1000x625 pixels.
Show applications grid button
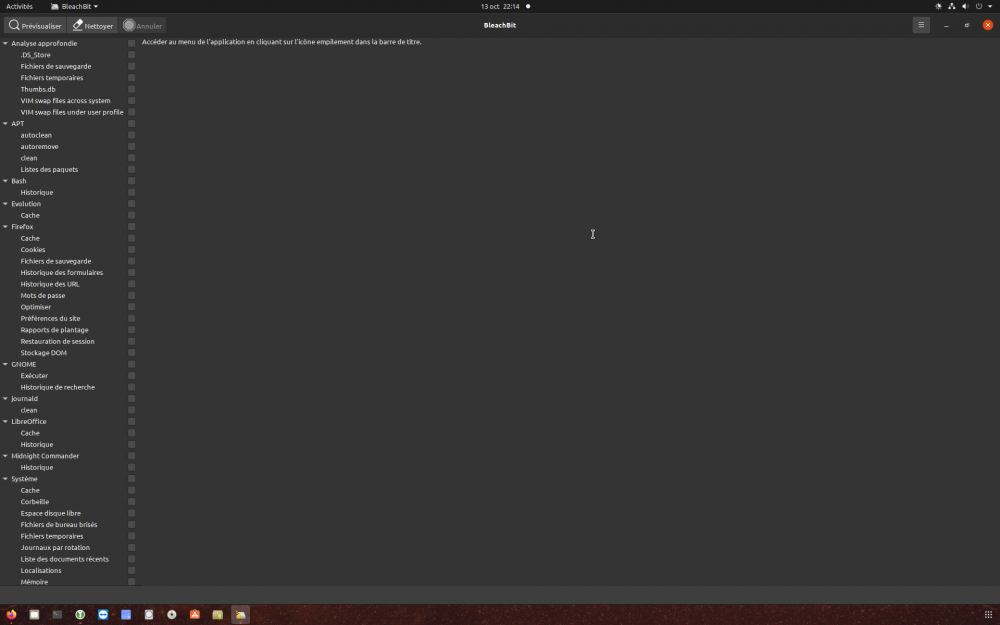[988, 615]
